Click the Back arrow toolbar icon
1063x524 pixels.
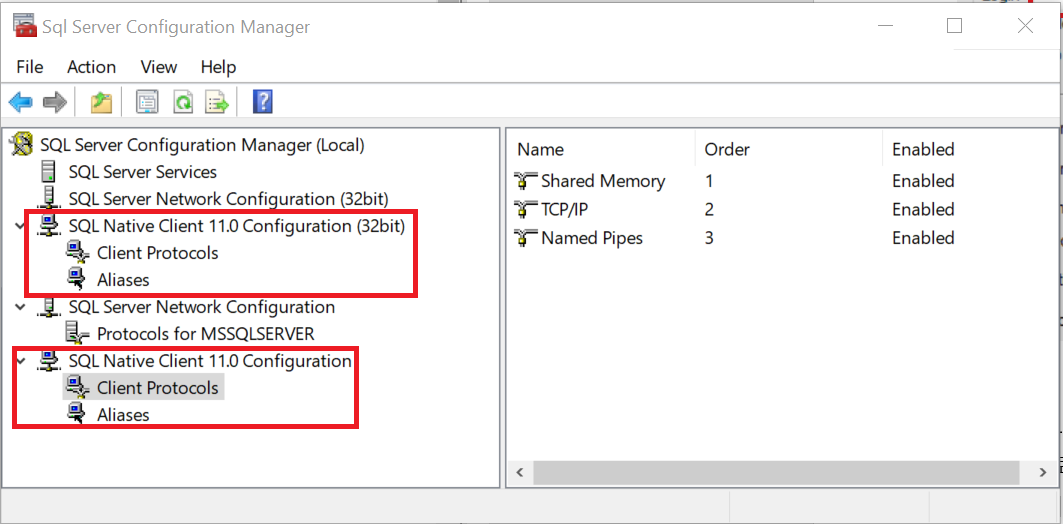20,103
